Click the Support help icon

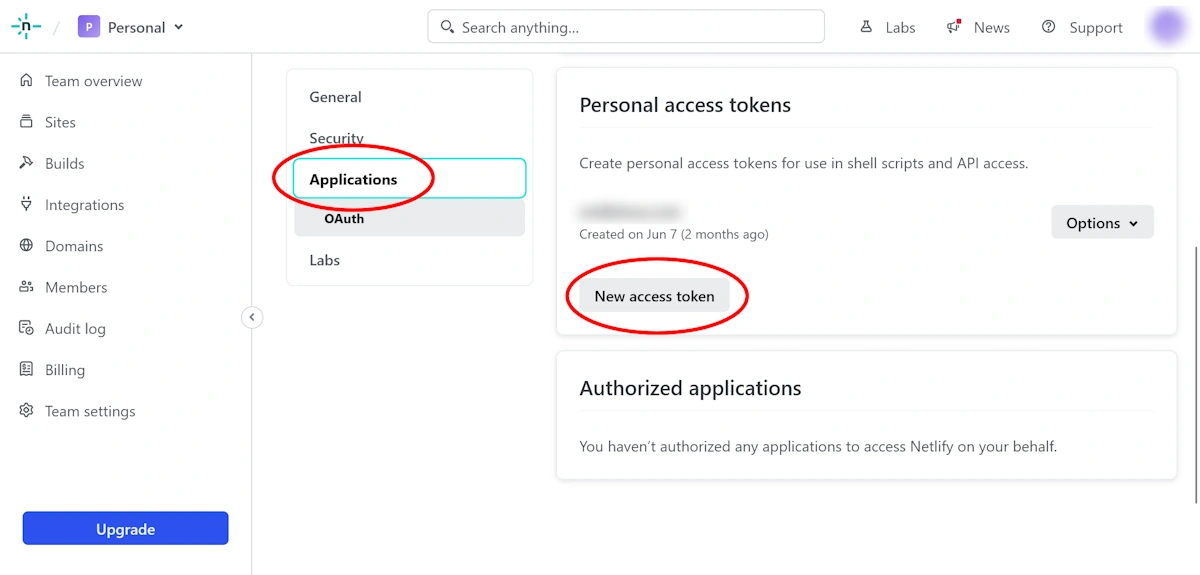pos(1048,27)
